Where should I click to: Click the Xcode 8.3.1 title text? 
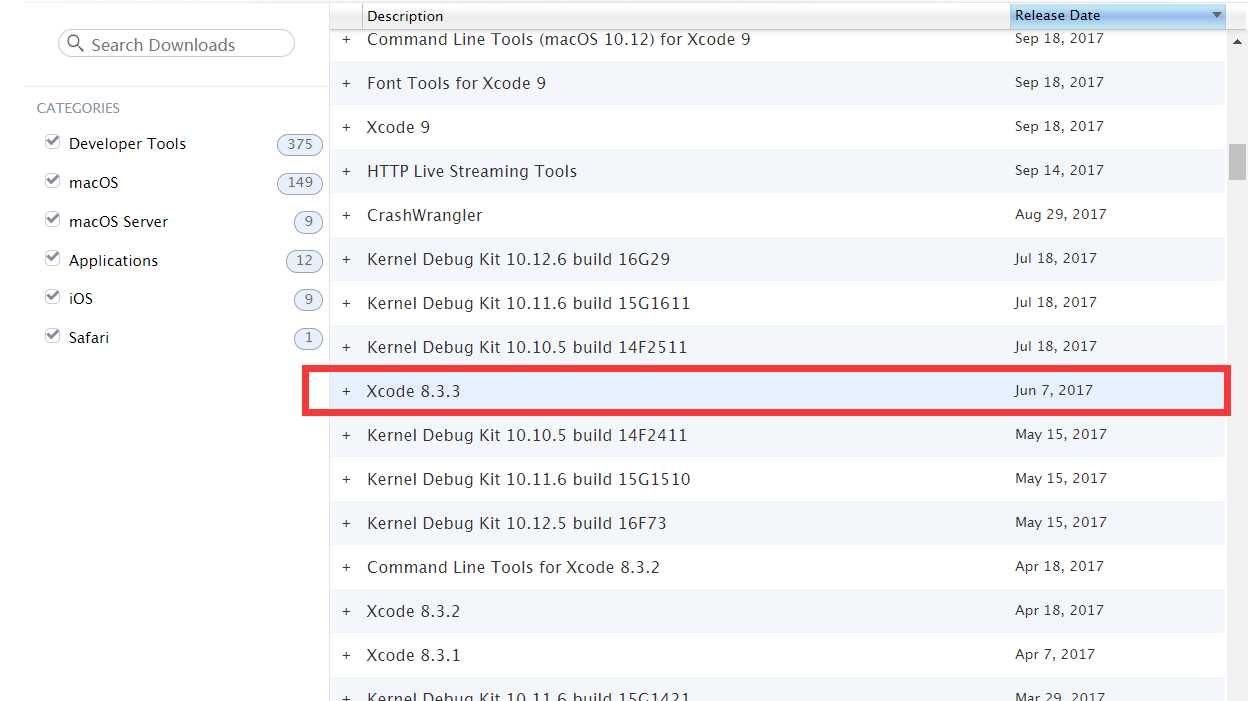tap(413, 655)
